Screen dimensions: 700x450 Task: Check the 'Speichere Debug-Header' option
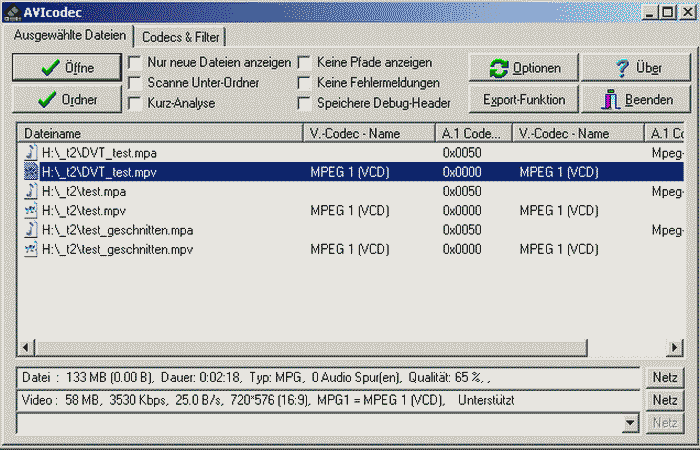pyautogui.click(x=305, y=102)
